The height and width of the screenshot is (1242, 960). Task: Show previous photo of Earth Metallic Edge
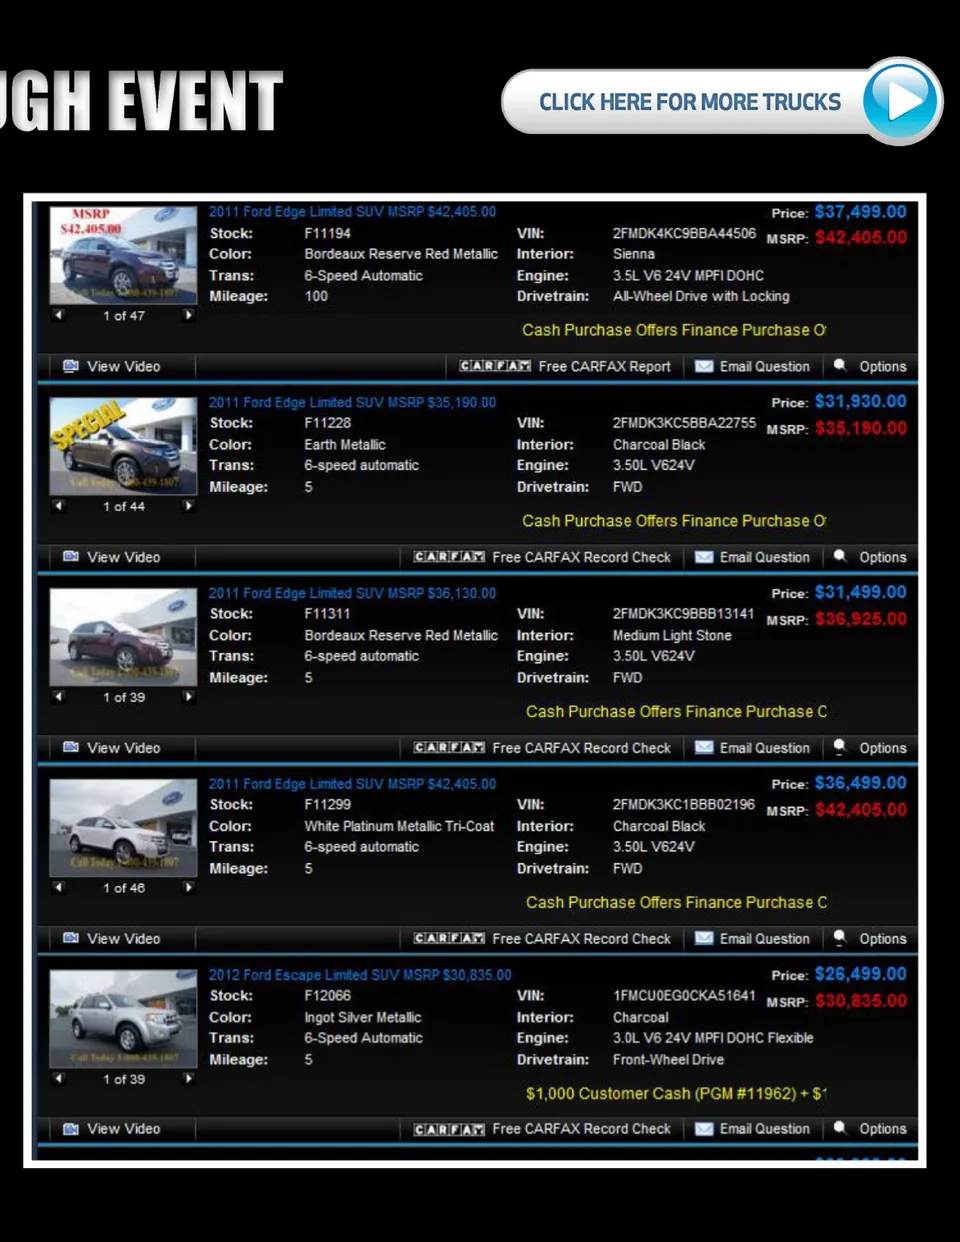tap(59, 506)
